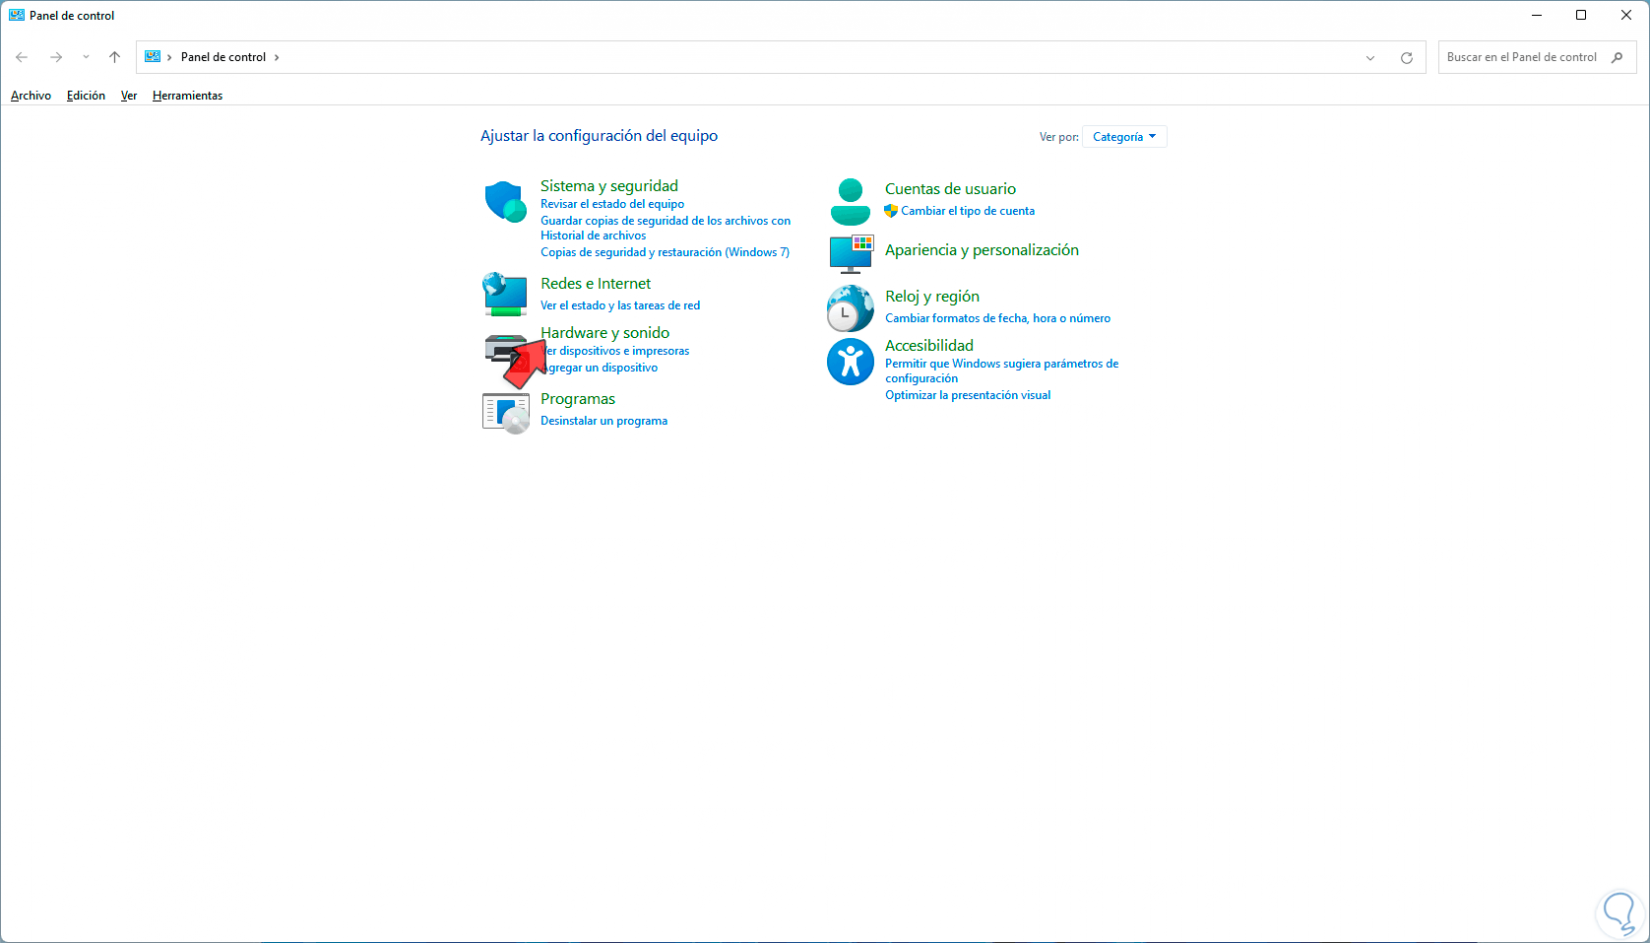This screenshot has height=943, width=1650.
Task: Click the Panel de control title bar icon
Action: coord(17,15)
